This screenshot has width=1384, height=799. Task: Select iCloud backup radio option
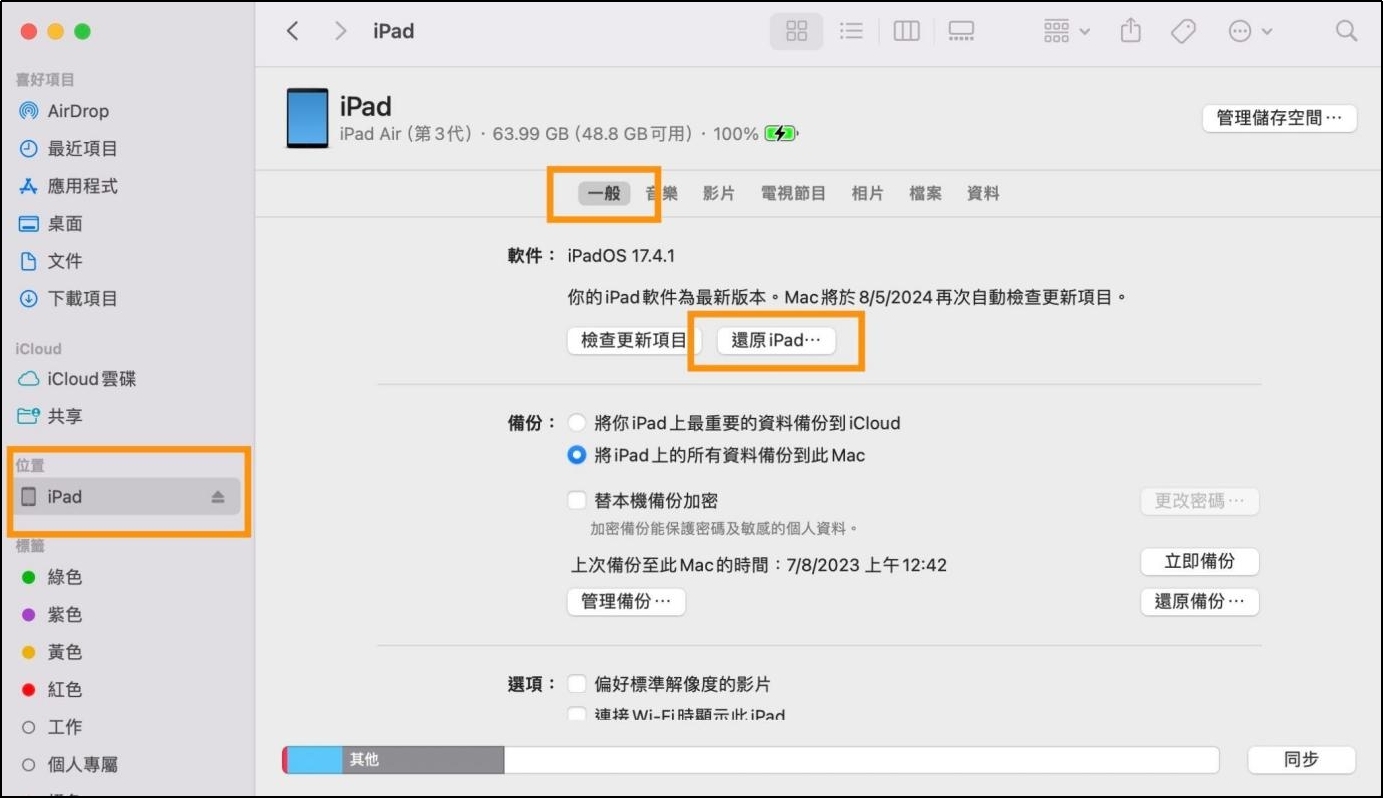click(577, 423)
